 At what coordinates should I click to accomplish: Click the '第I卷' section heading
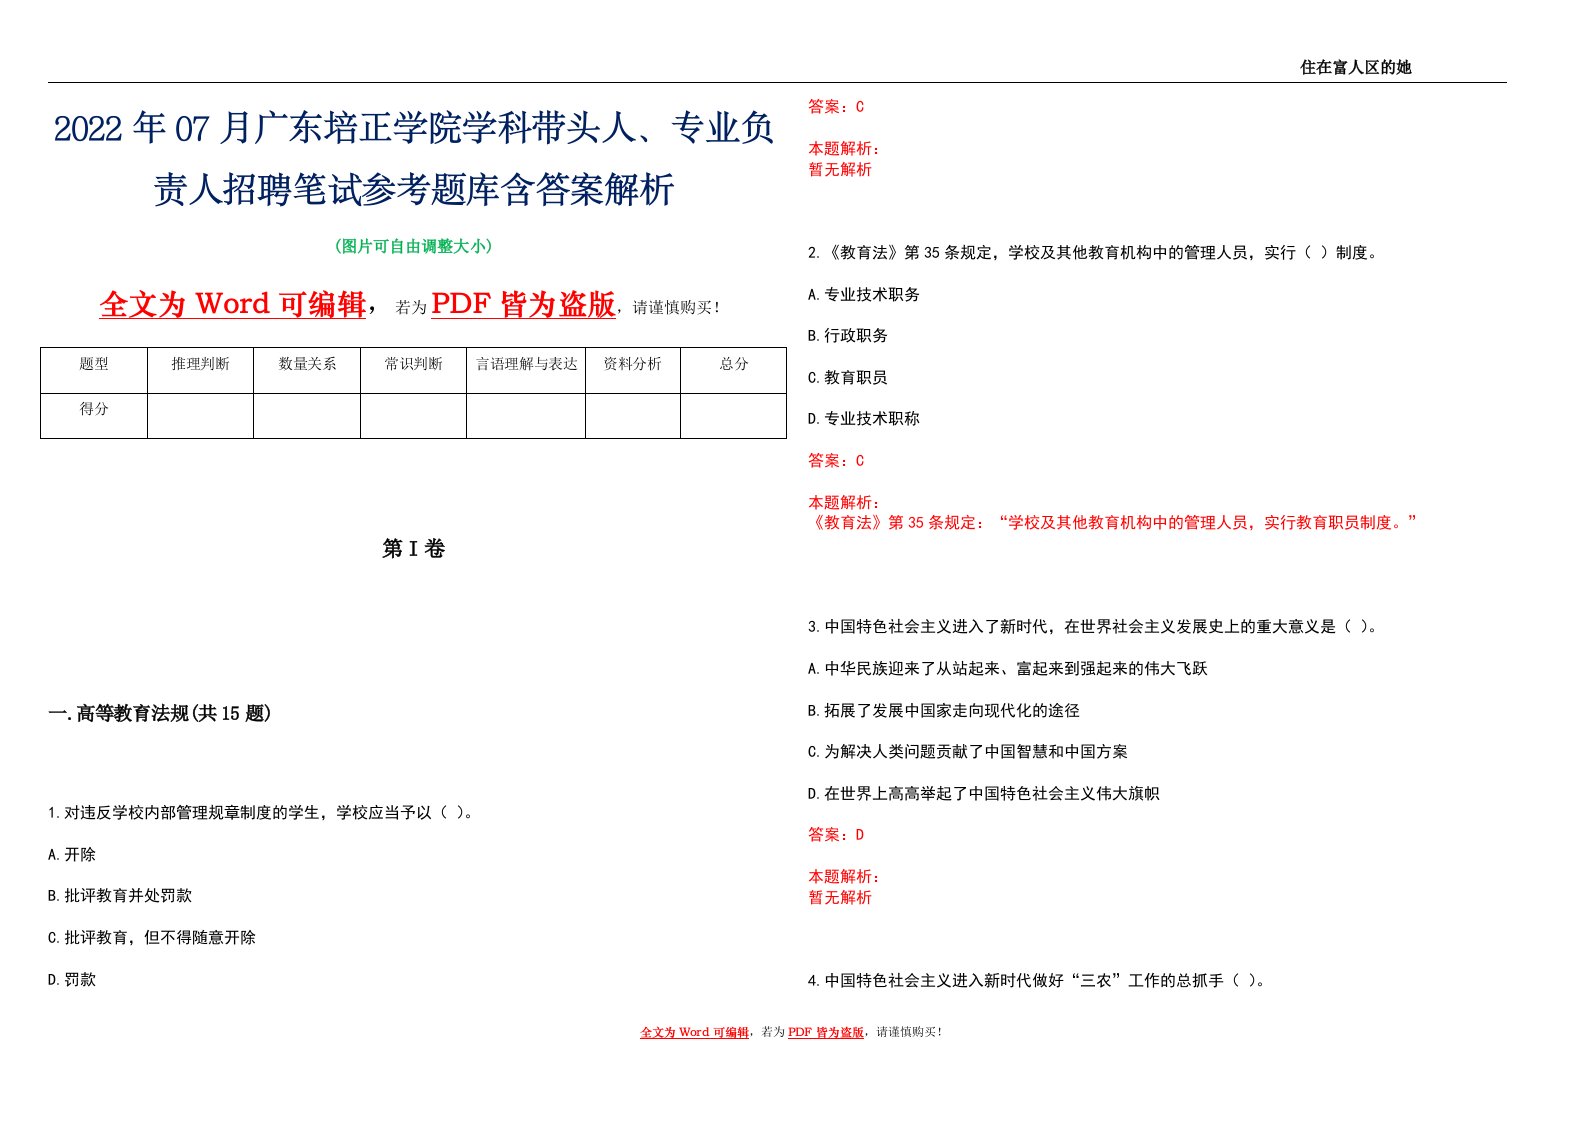[x=413, y=548]
